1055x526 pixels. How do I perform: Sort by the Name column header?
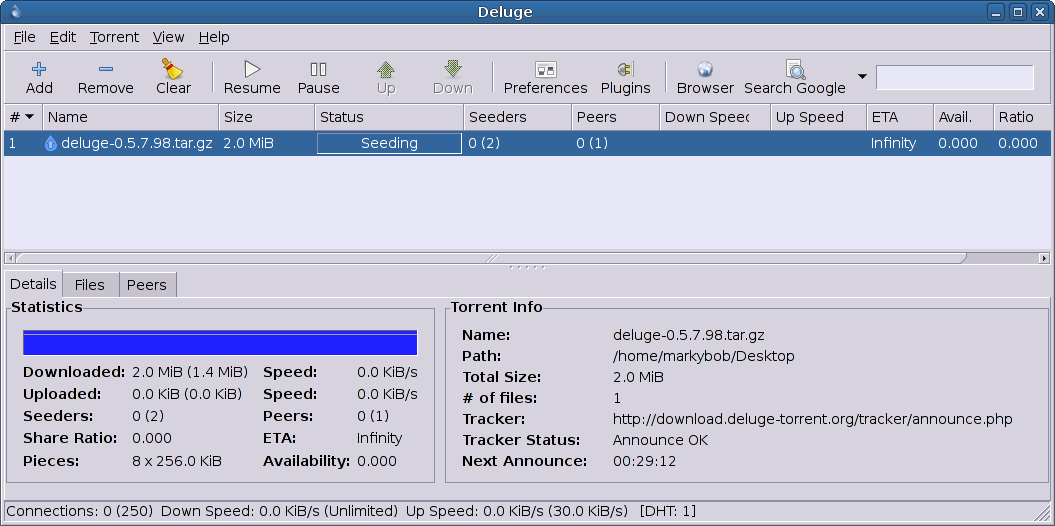tap(131, 117)
